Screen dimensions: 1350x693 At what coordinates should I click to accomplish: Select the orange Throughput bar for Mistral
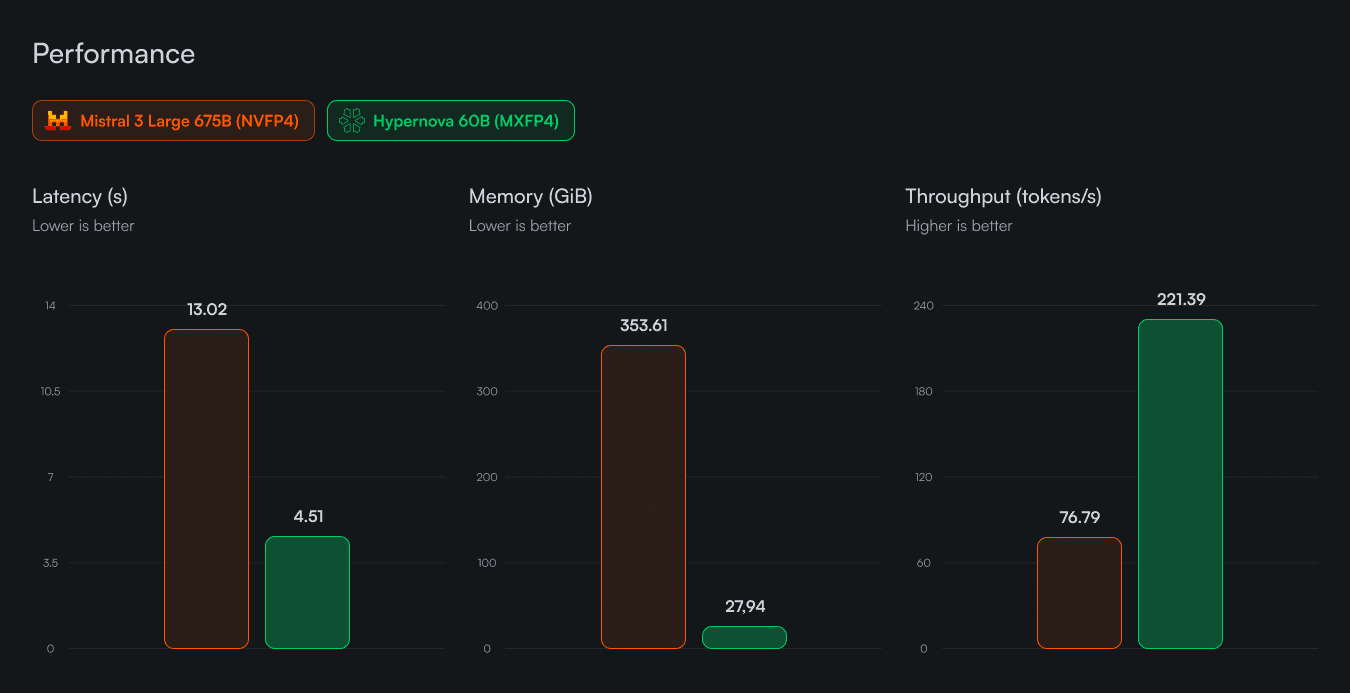click(x=1079, y=593)
